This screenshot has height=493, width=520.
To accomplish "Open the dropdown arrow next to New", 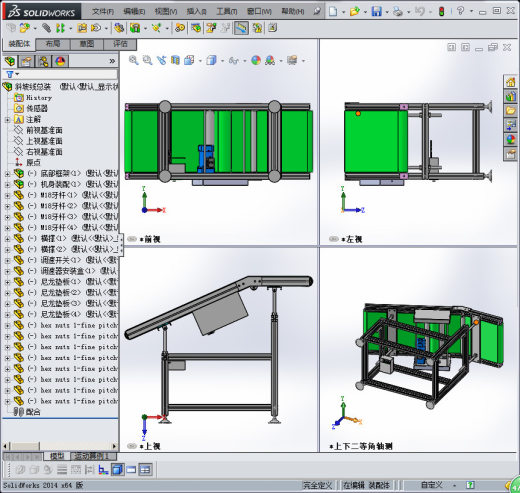I will 343,12.
